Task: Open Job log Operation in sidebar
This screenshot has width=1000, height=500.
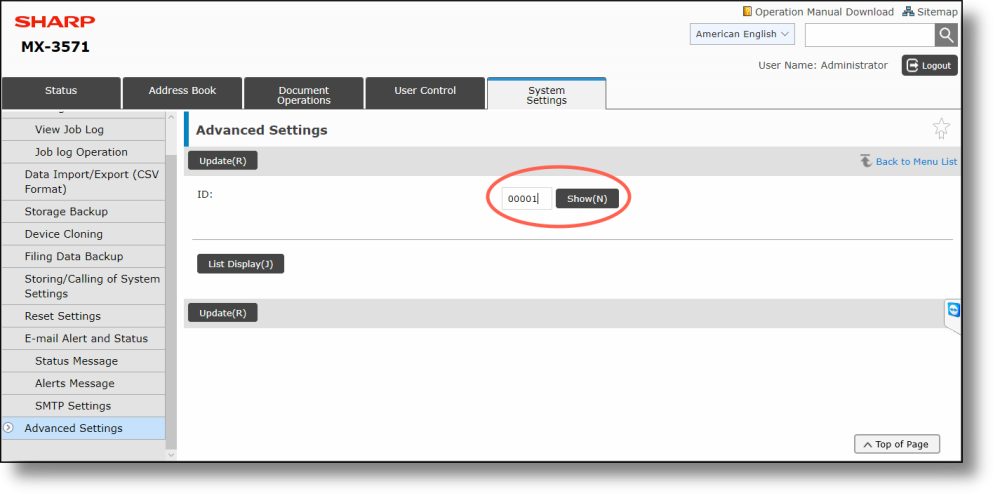Action: pos(83,152)
